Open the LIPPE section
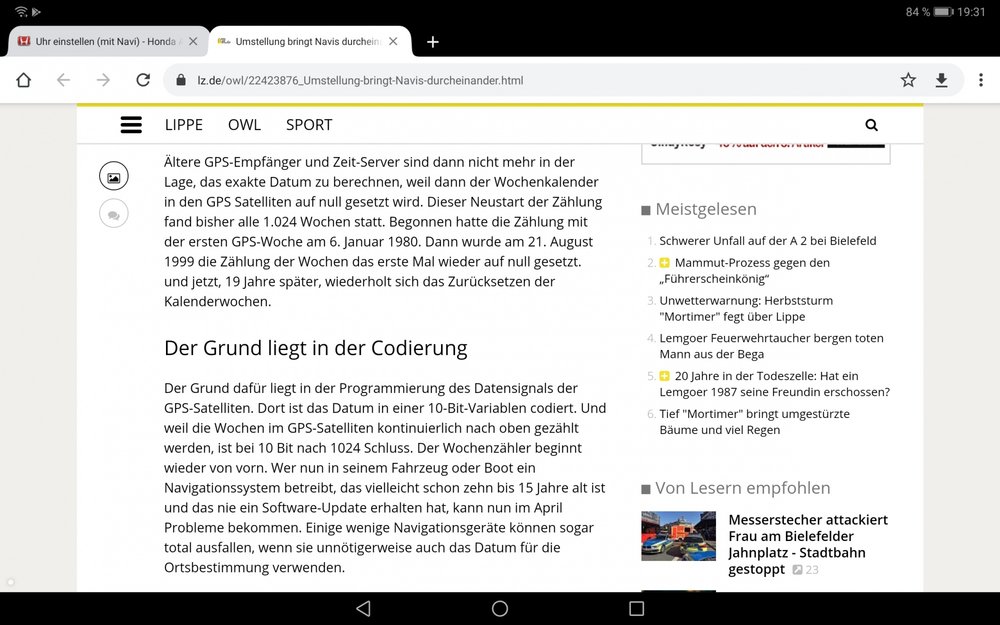Viewport: 1000px width, 625px height. pyautogui.click(x=184, y=125)
